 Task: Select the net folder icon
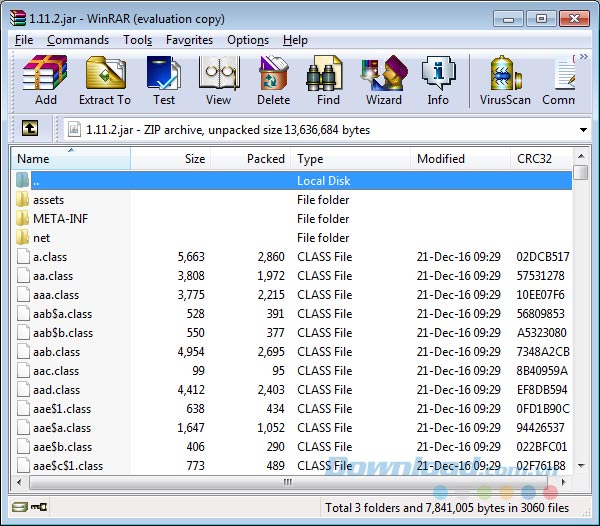pos(23,238)
